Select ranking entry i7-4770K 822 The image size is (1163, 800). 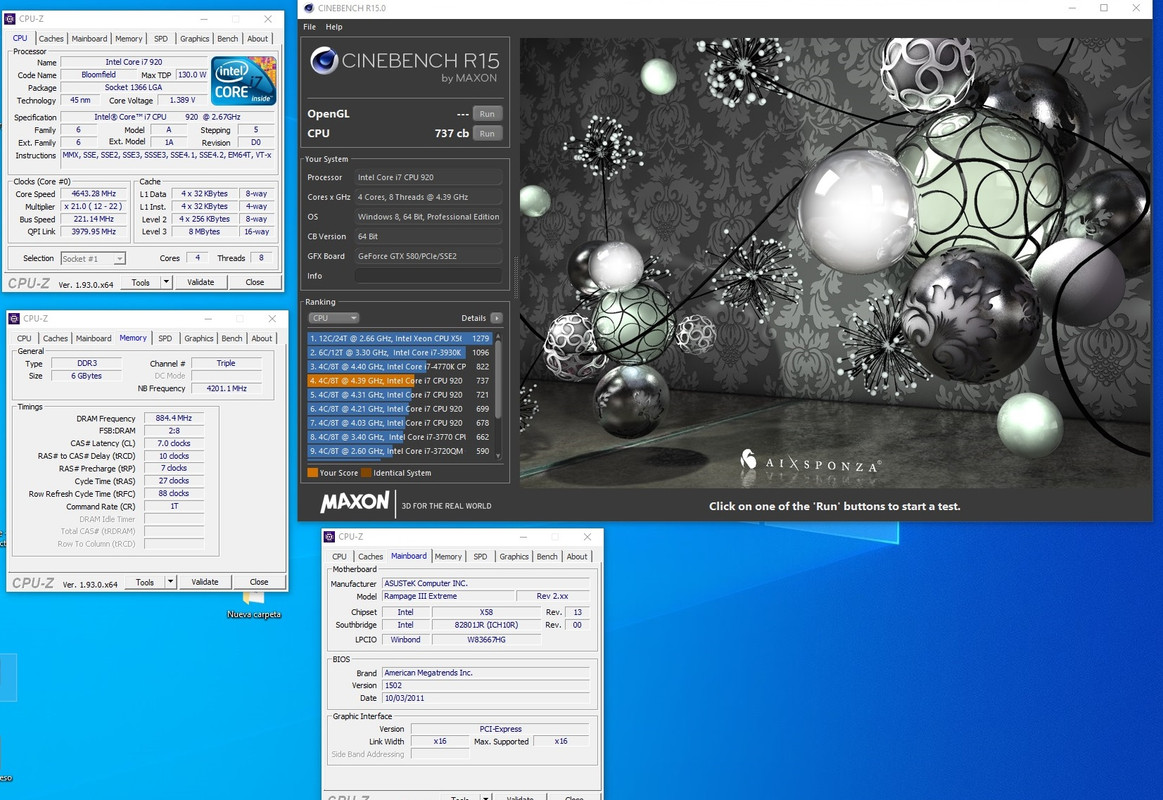coord(400,366)
